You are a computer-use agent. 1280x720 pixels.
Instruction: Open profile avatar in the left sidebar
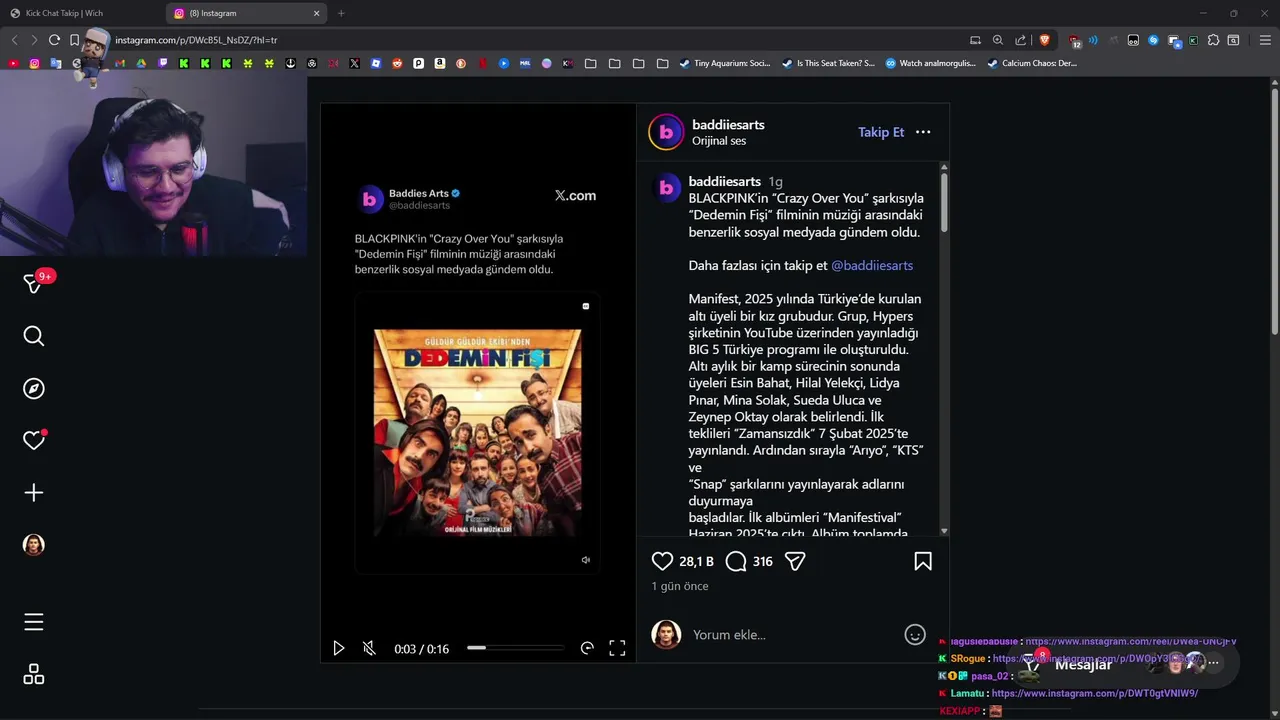34,545
